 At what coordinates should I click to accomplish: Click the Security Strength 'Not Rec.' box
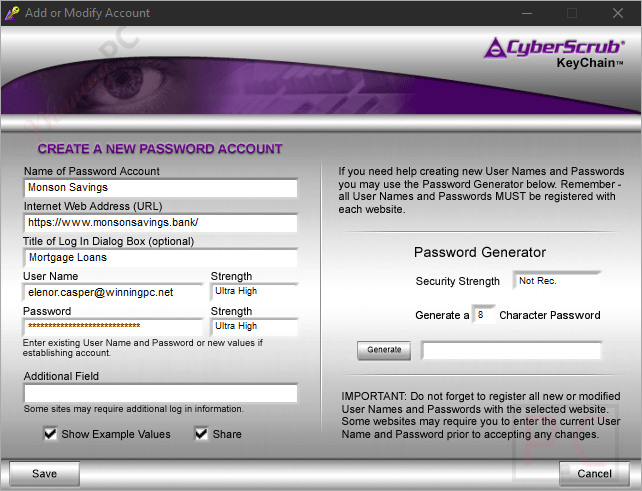(x=556, y=282)
